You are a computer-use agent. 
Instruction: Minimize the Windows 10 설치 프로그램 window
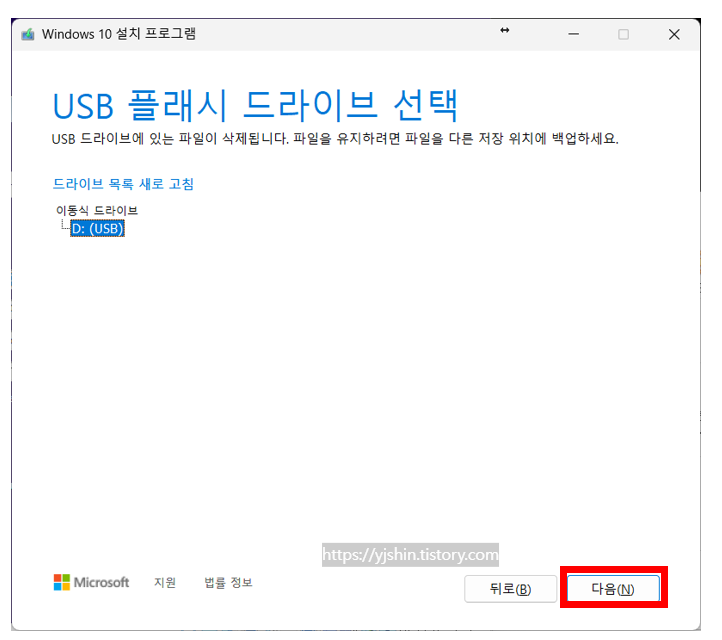click(x=573, y=34)
